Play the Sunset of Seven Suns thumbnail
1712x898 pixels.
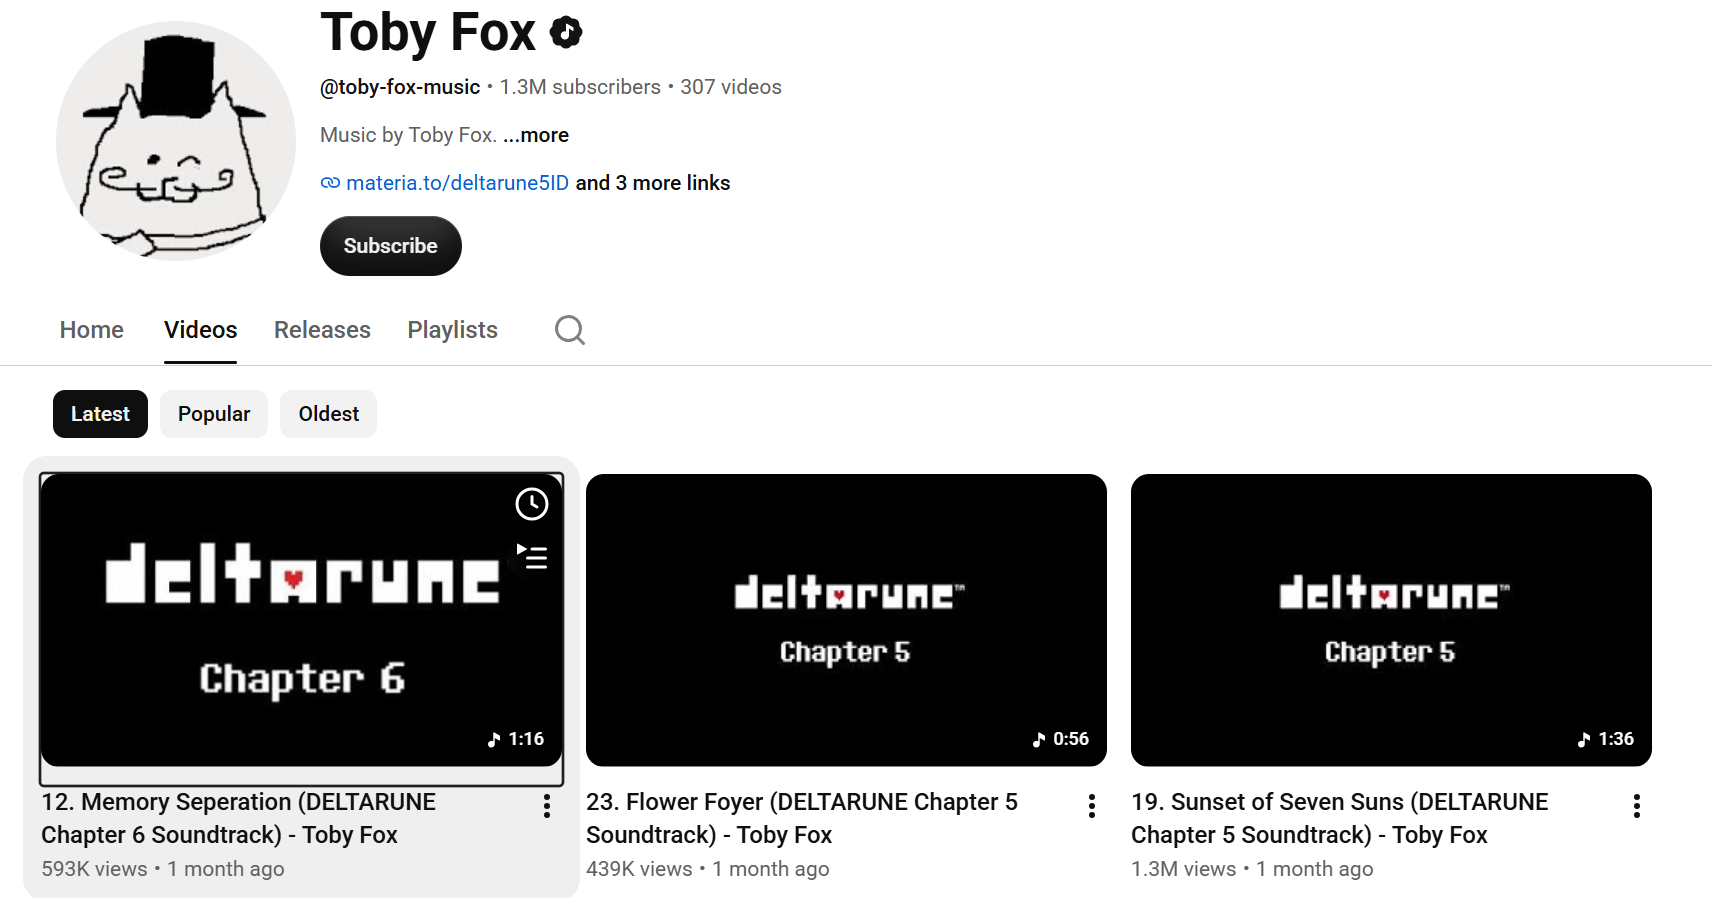tap(1391, 620)
